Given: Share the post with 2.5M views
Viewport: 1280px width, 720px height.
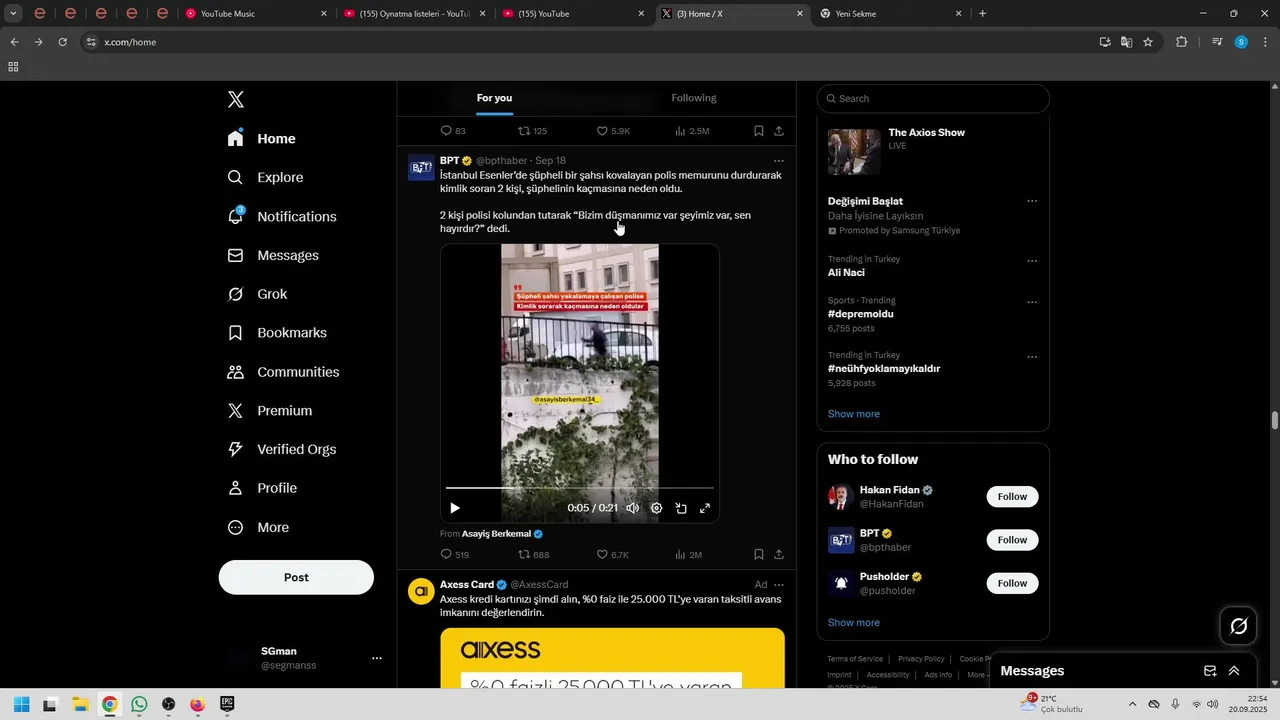Looking at the screenshot, I should coord(779,131).
